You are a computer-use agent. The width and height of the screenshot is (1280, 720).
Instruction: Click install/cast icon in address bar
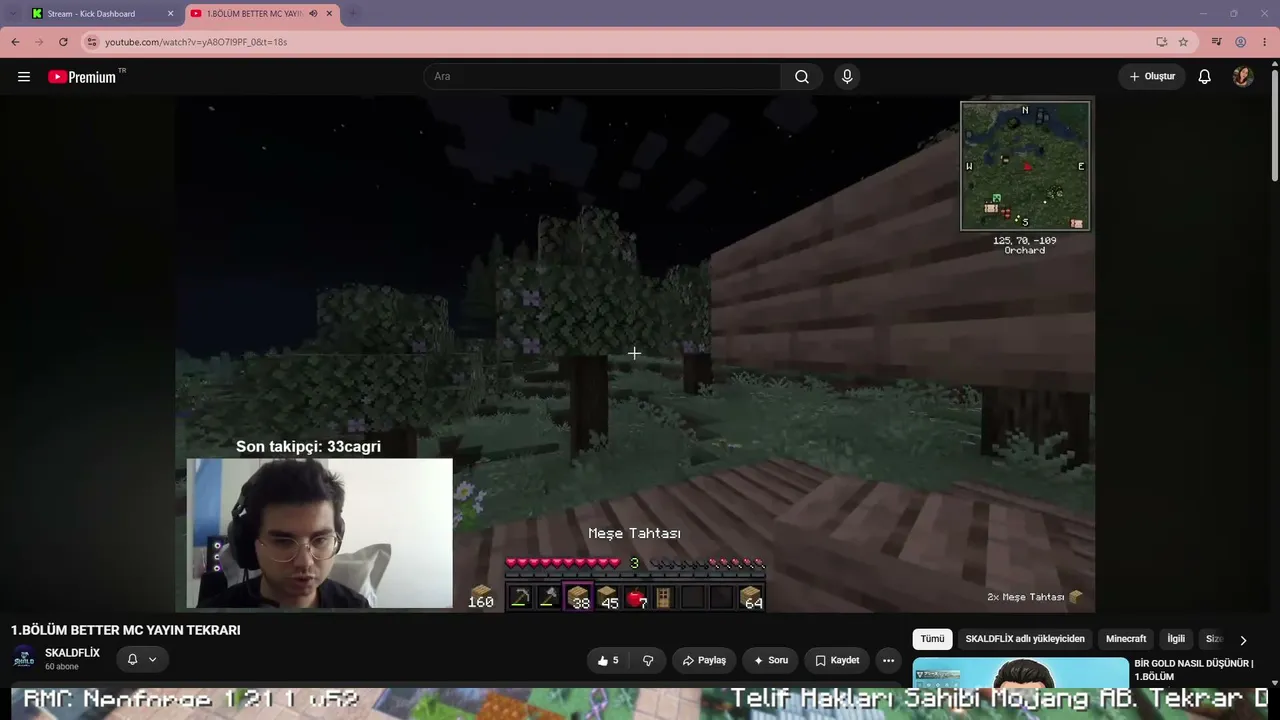pos(1161,42)
